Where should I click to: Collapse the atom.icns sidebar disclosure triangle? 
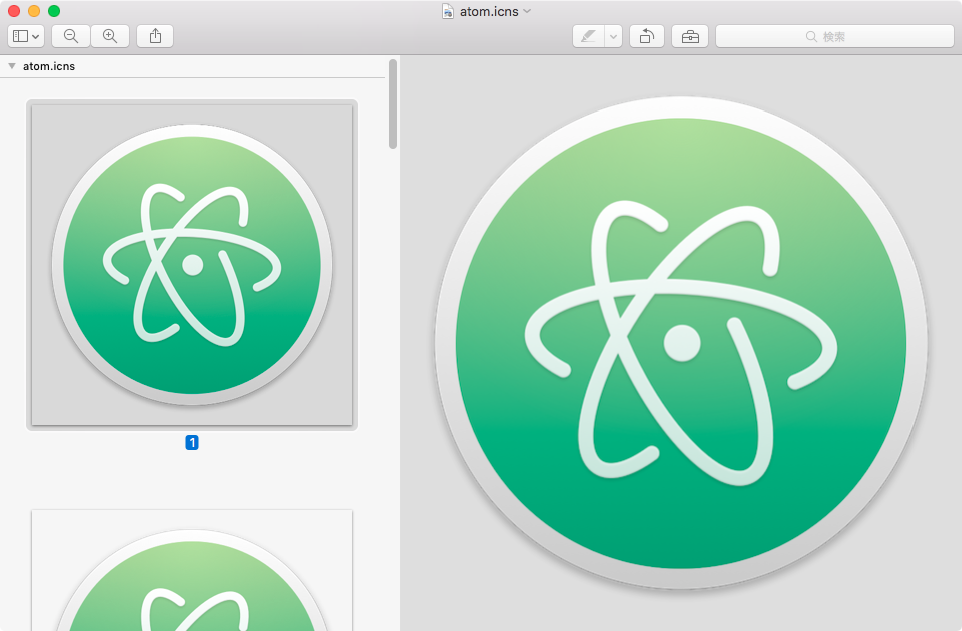pos(11,67)
